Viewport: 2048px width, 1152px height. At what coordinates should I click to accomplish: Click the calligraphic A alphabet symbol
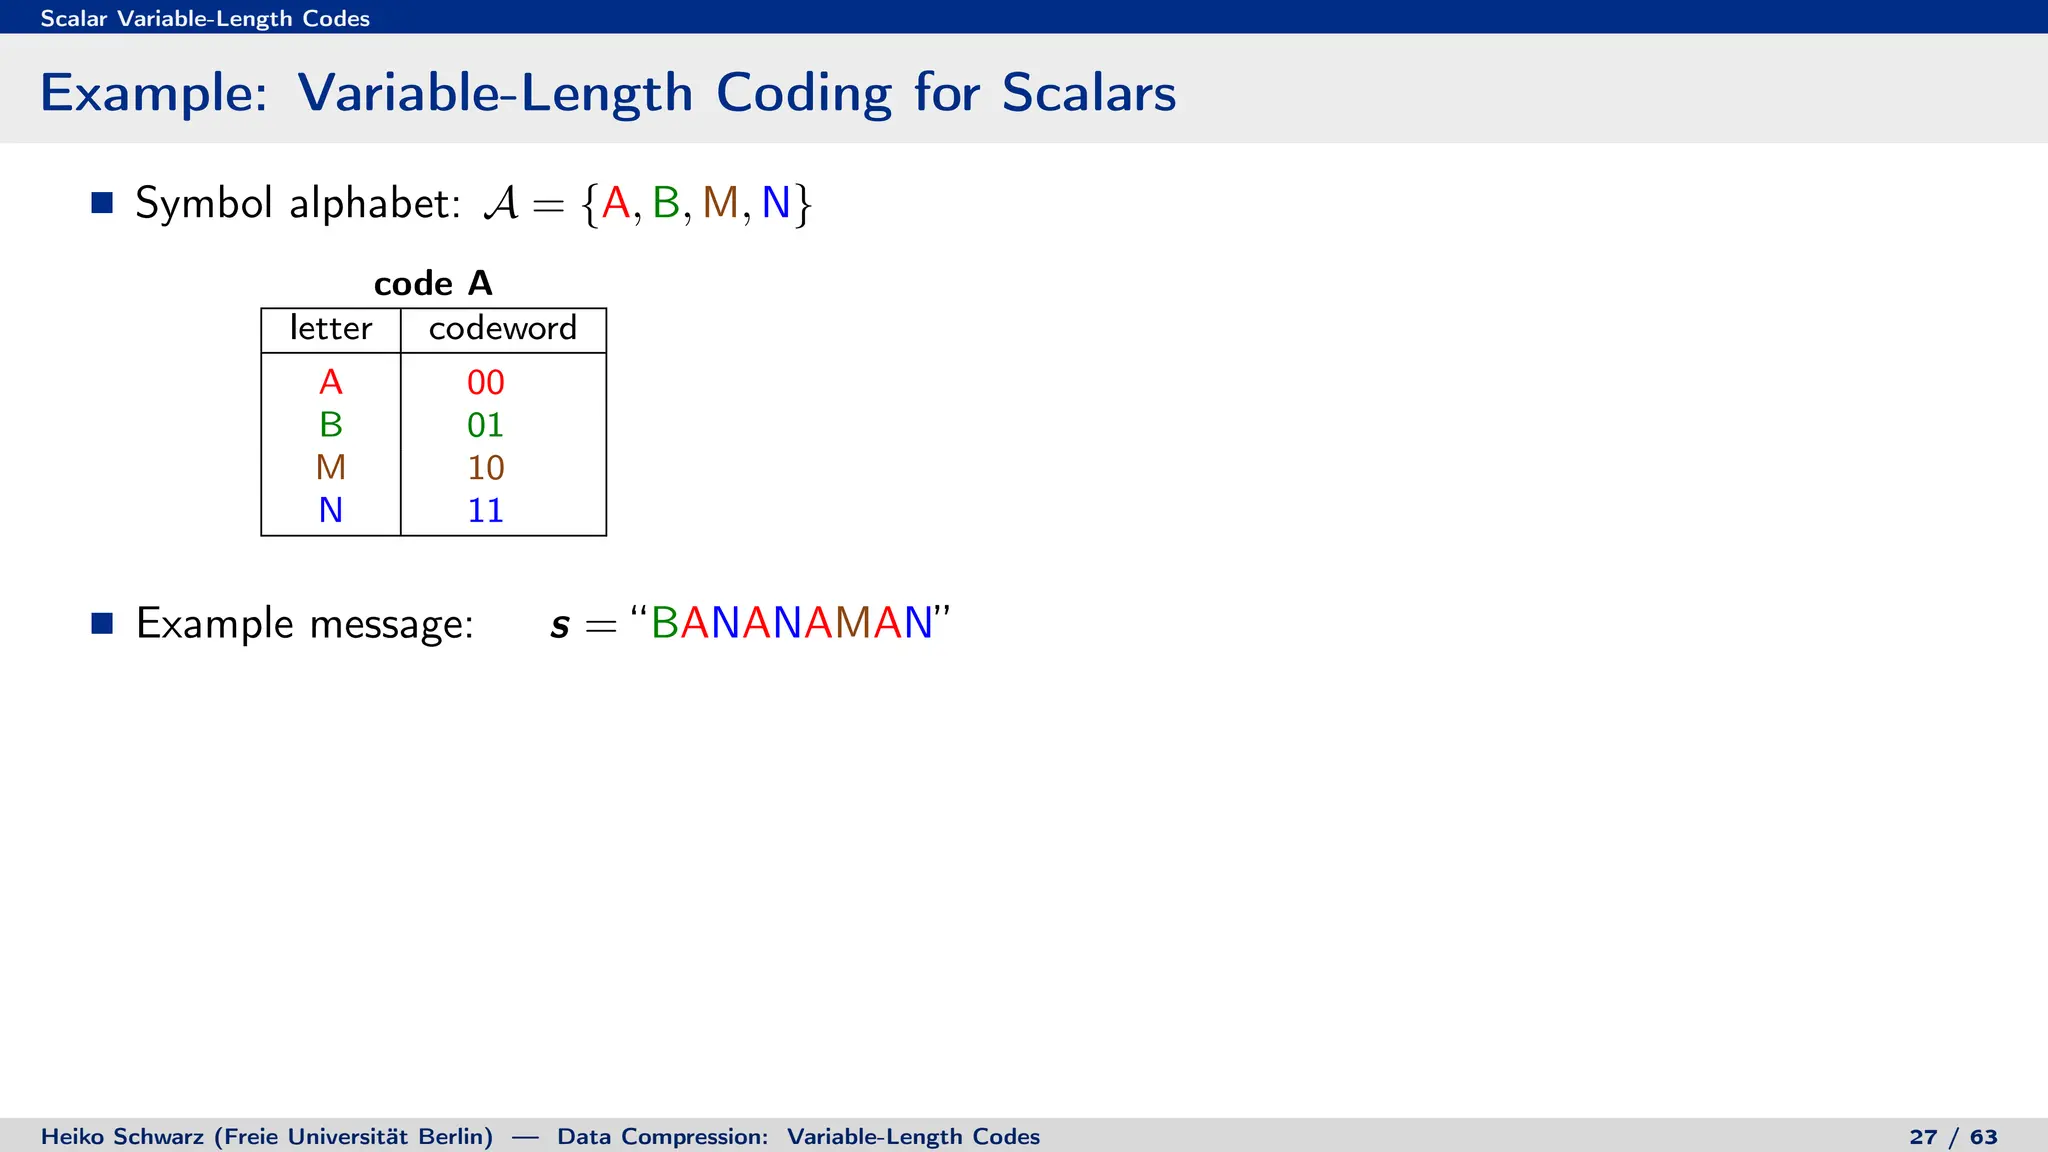coord(501,203)
